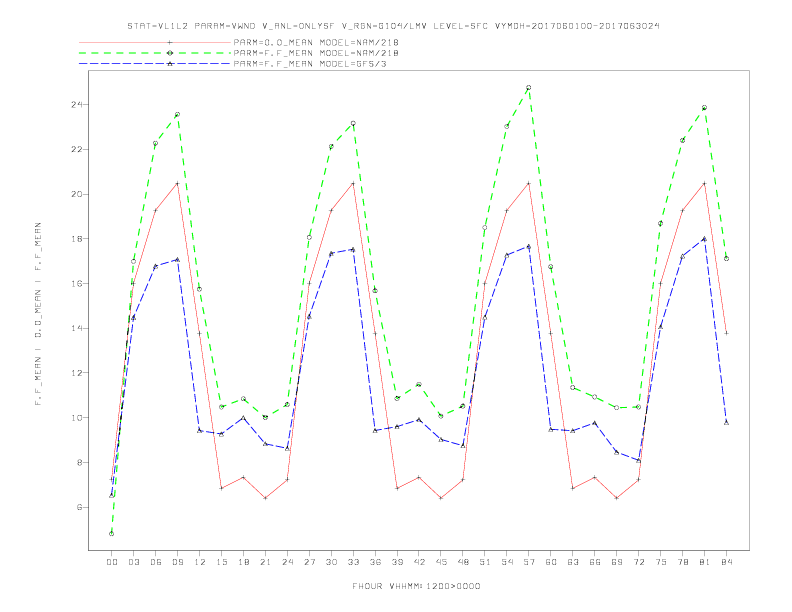Click x-axis forecast hour label 24

pos(287,562)
